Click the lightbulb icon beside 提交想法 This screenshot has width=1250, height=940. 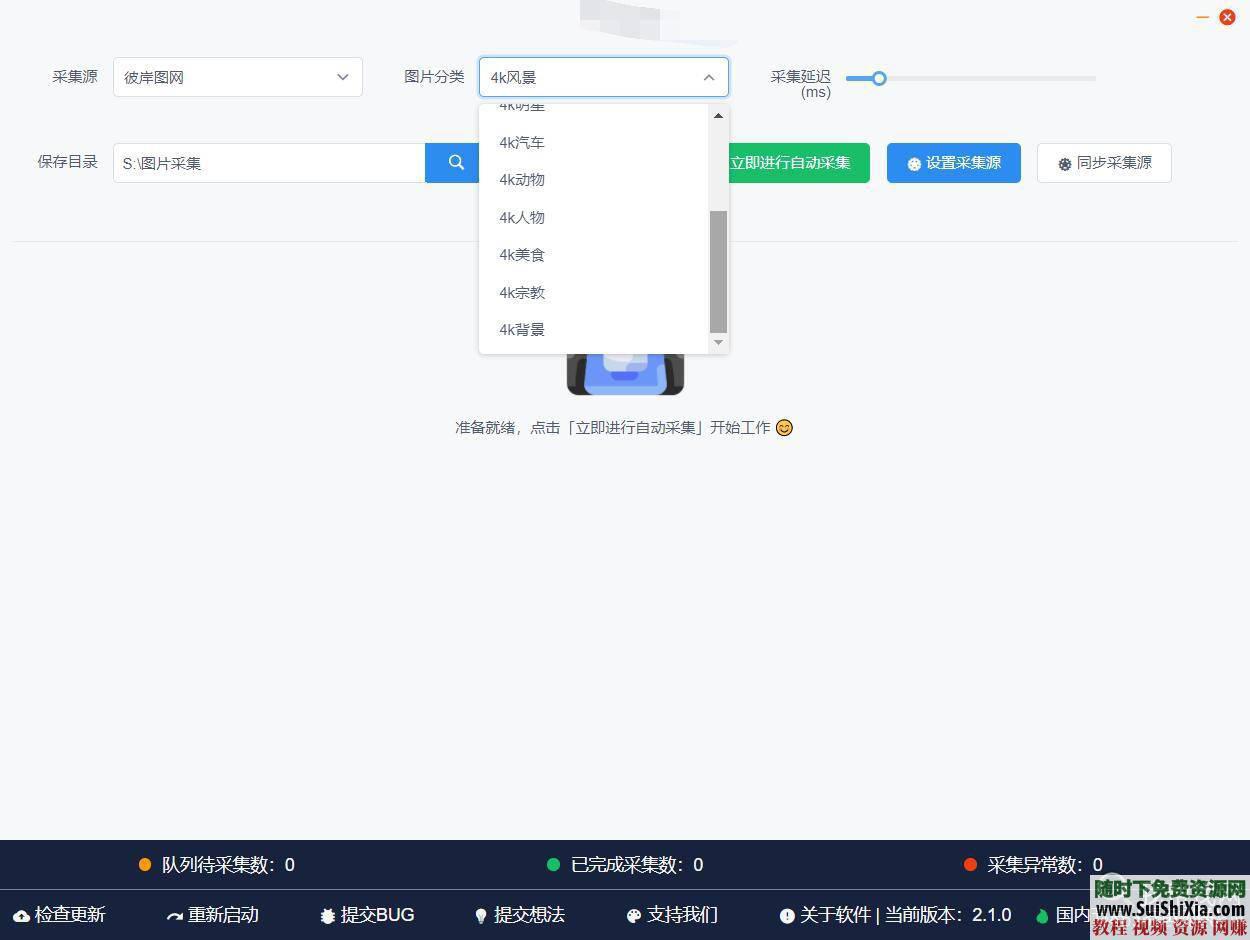pyautogui.click(x=481, y=915)
